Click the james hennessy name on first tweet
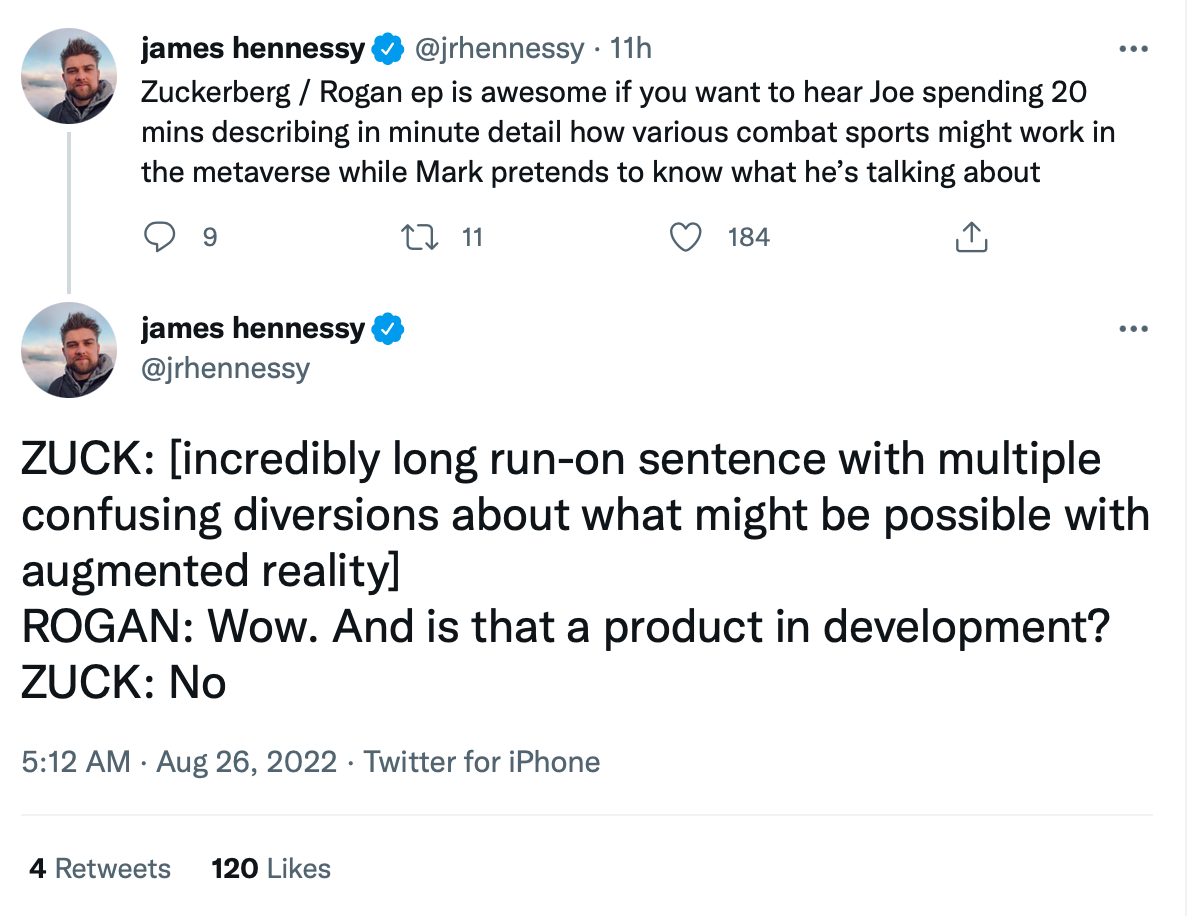 click(x=253, y=47)
